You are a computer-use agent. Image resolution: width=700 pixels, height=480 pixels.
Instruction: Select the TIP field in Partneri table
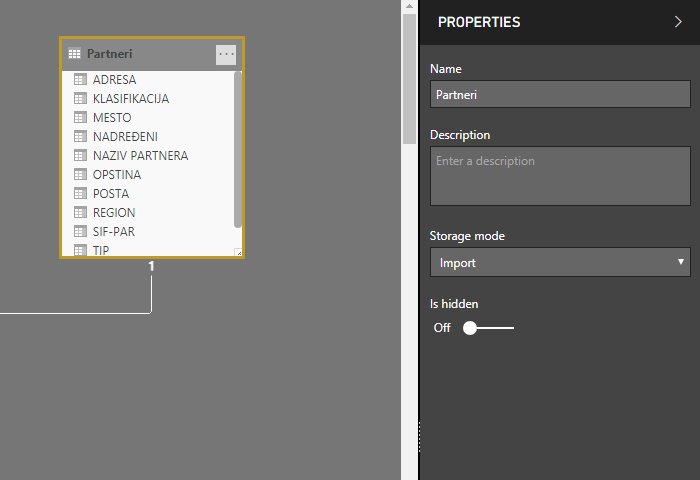point(101,251)
